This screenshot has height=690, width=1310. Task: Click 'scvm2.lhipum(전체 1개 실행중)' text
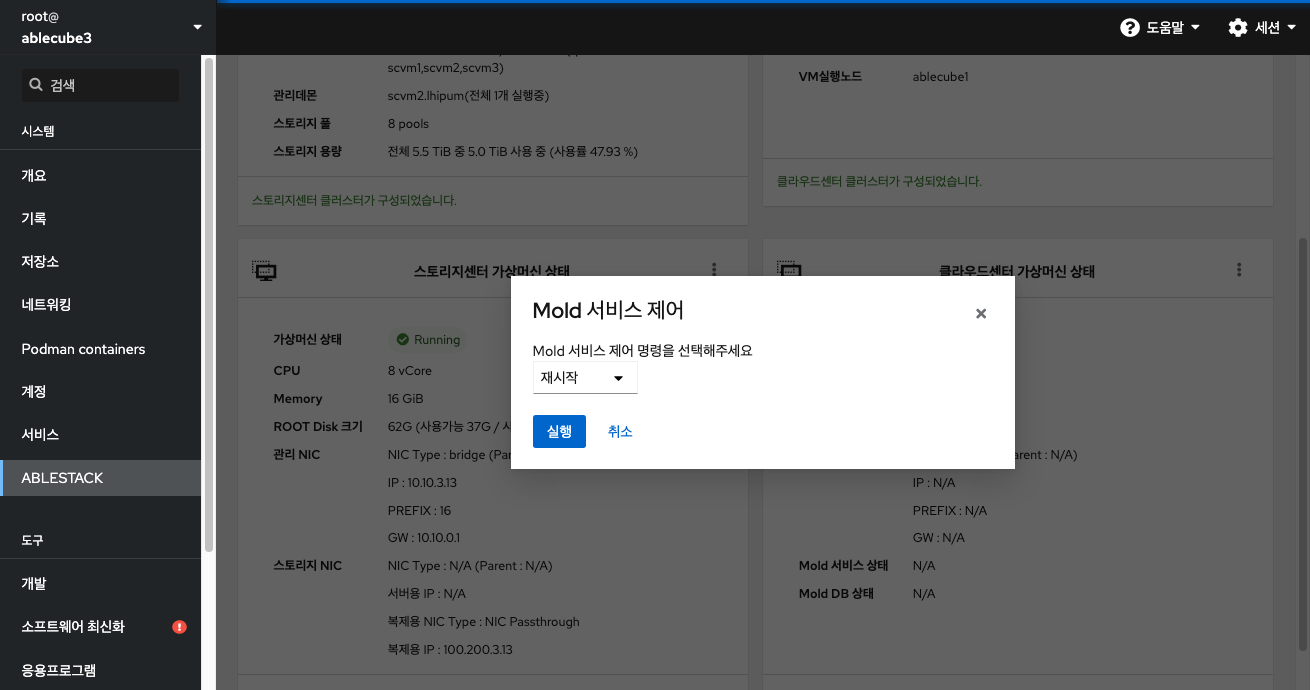coord(468,96)
